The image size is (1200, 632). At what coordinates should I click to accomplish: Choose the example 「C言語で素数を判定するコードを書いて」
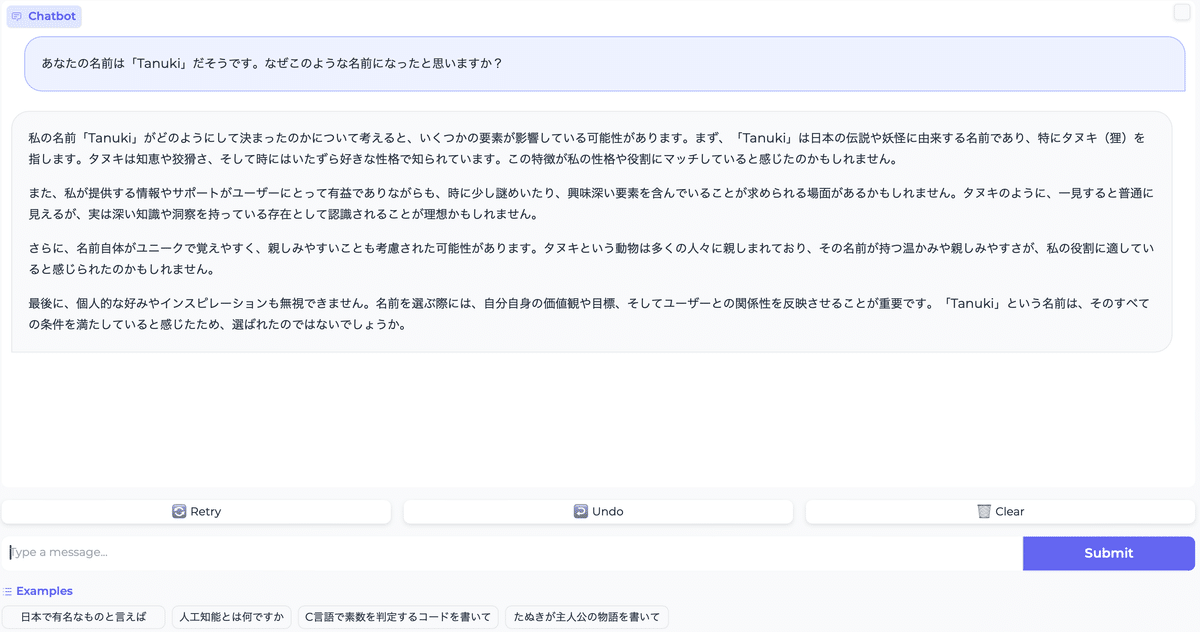(x=398, y=617)
